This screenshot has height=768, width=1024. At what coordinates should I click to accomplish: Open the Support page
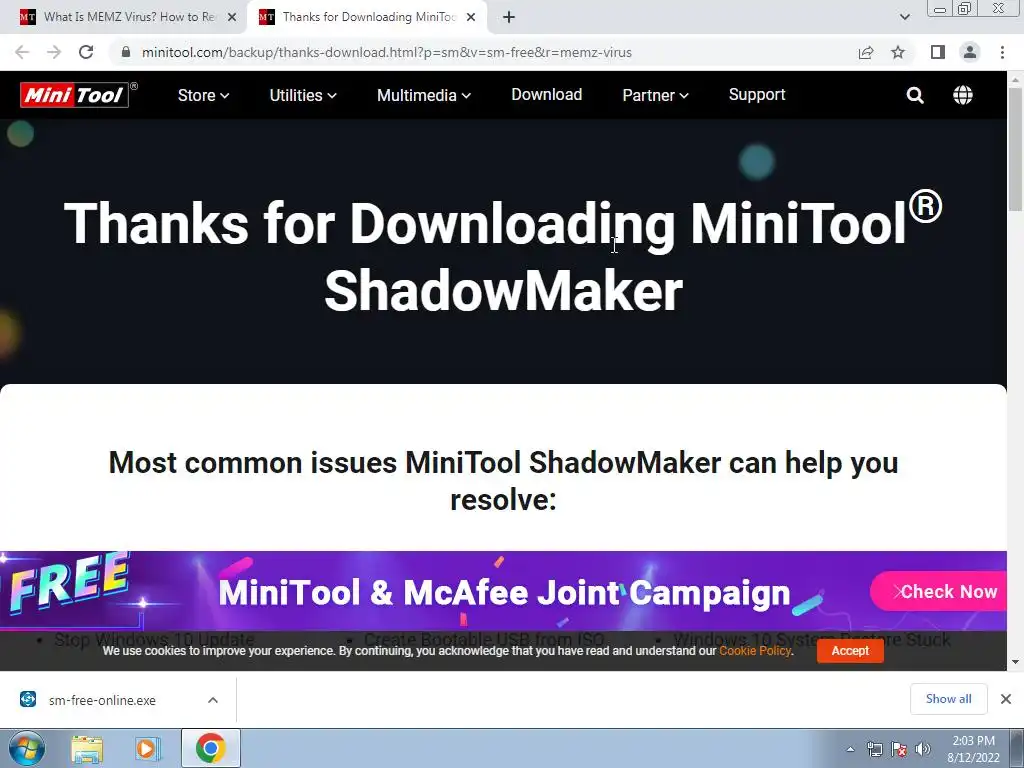point(757,95)
